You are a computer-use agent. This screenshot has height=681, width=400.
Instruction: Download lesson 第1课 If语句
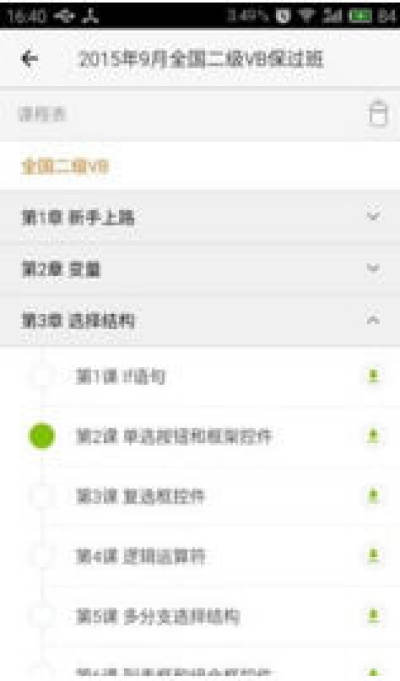(x=373, y=376)
